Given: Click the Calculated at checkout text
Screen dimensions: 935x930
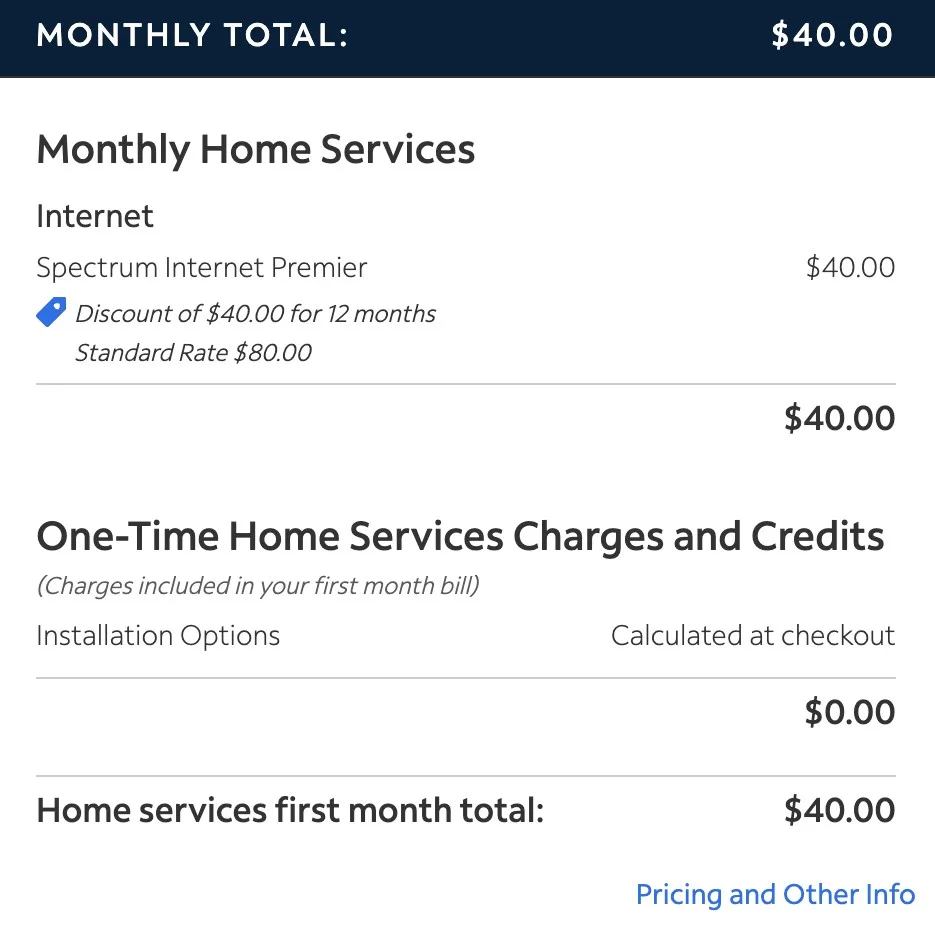Looking at the screenshot, I should click(752, 635).
